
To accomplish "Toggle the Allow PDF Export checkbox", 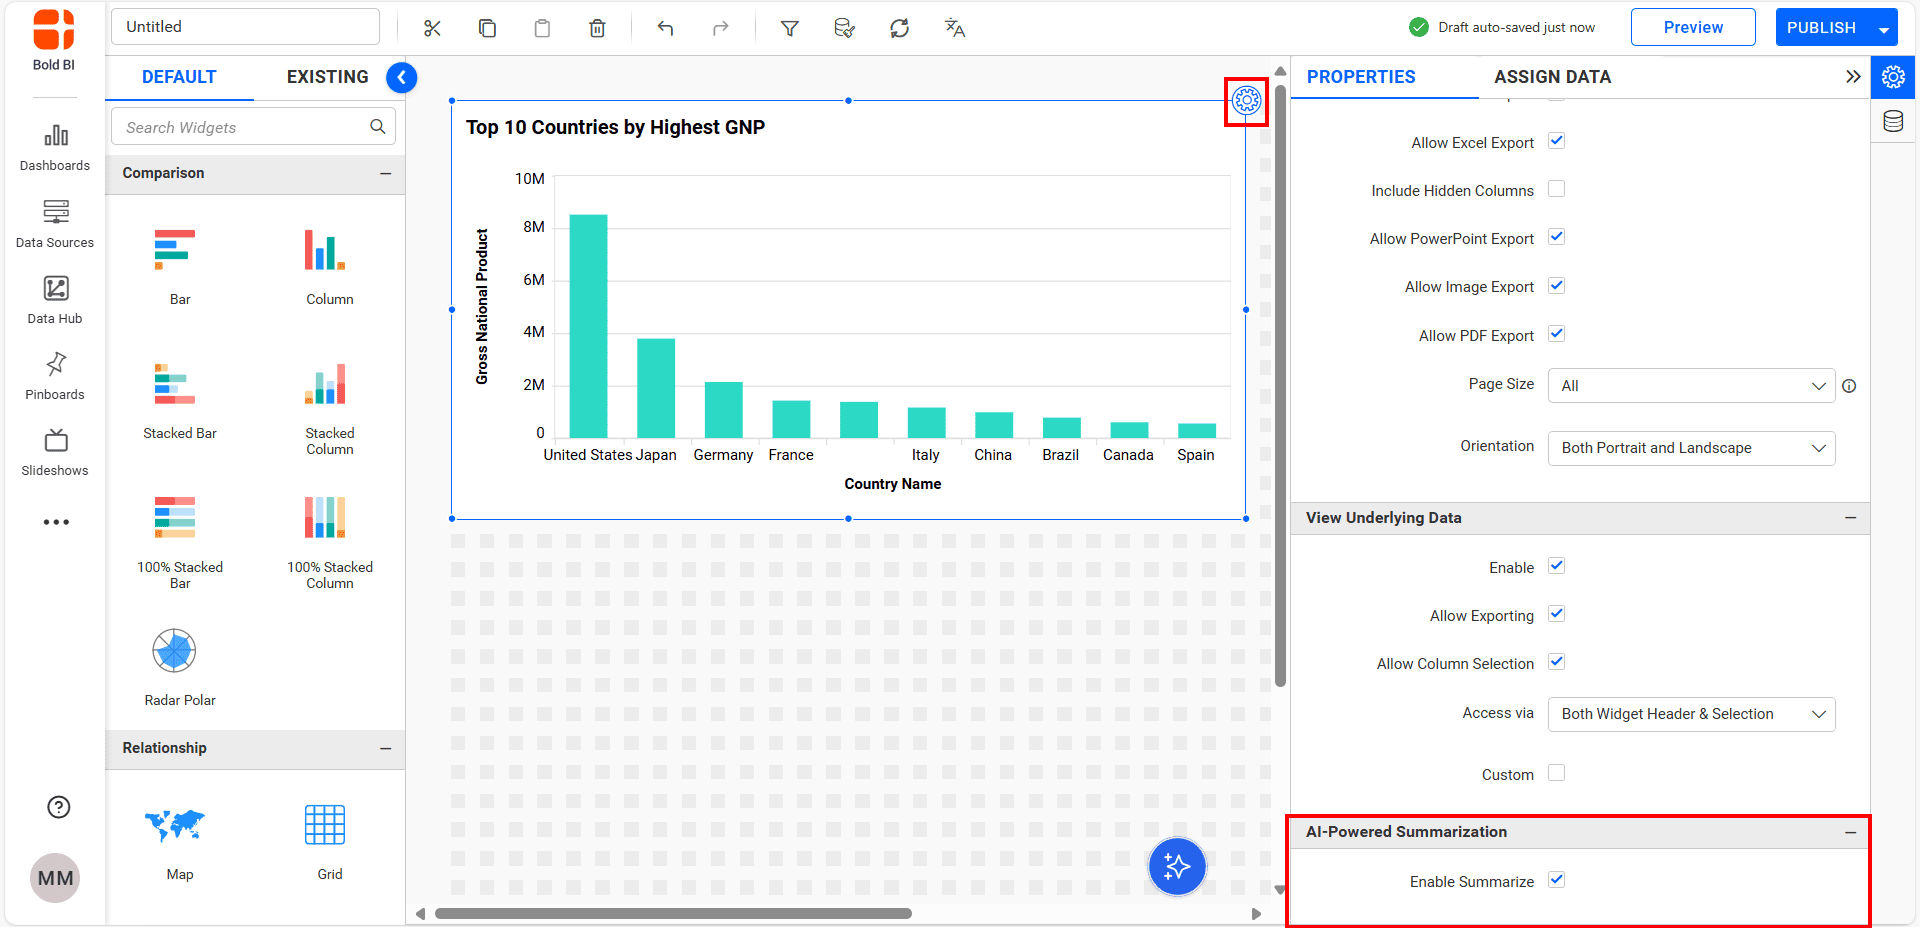I will [x=1556, y=334].
